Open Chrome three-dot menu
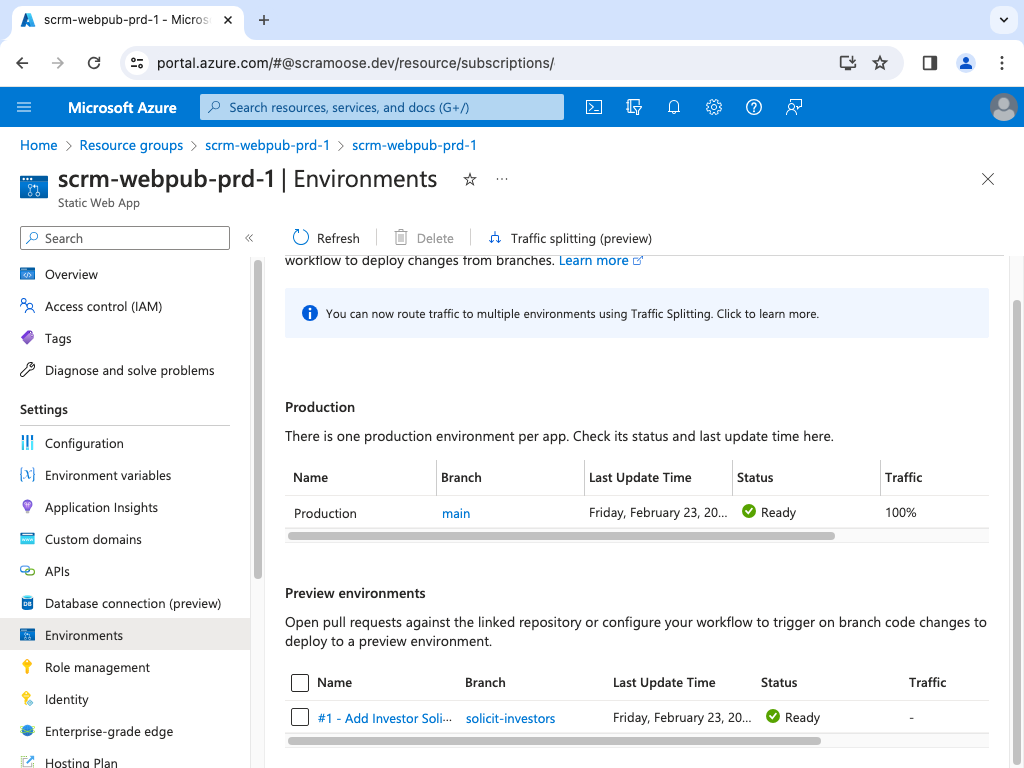 pyautogui.click(x=1002, y=63)
